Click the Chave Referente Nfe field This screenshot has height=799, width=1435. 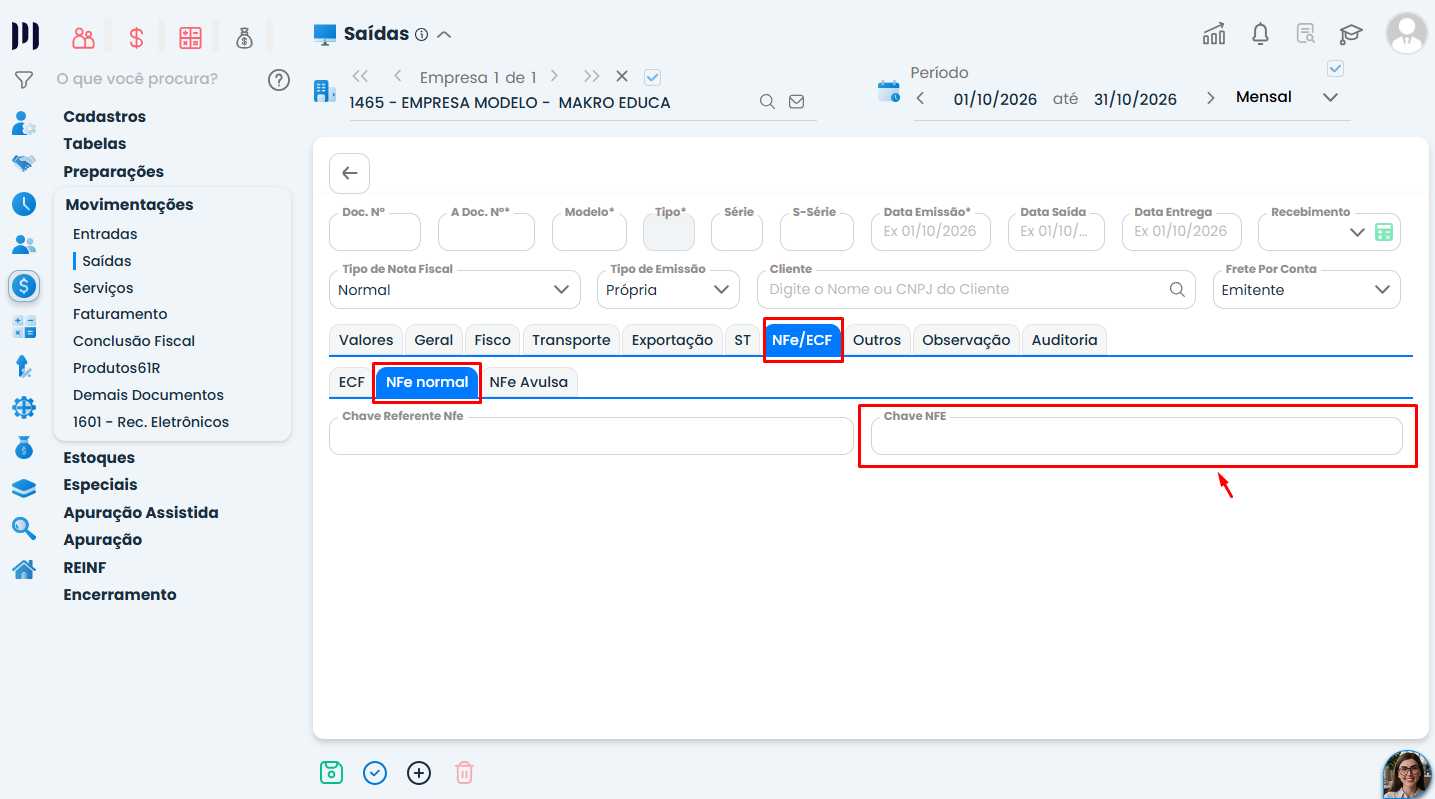(x=591, y=436)
